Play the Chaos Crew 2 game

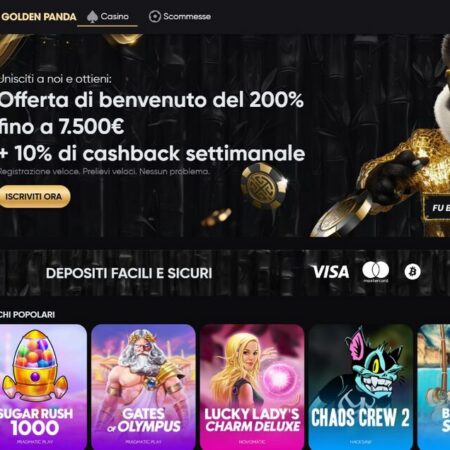click(x=361, y=387)
